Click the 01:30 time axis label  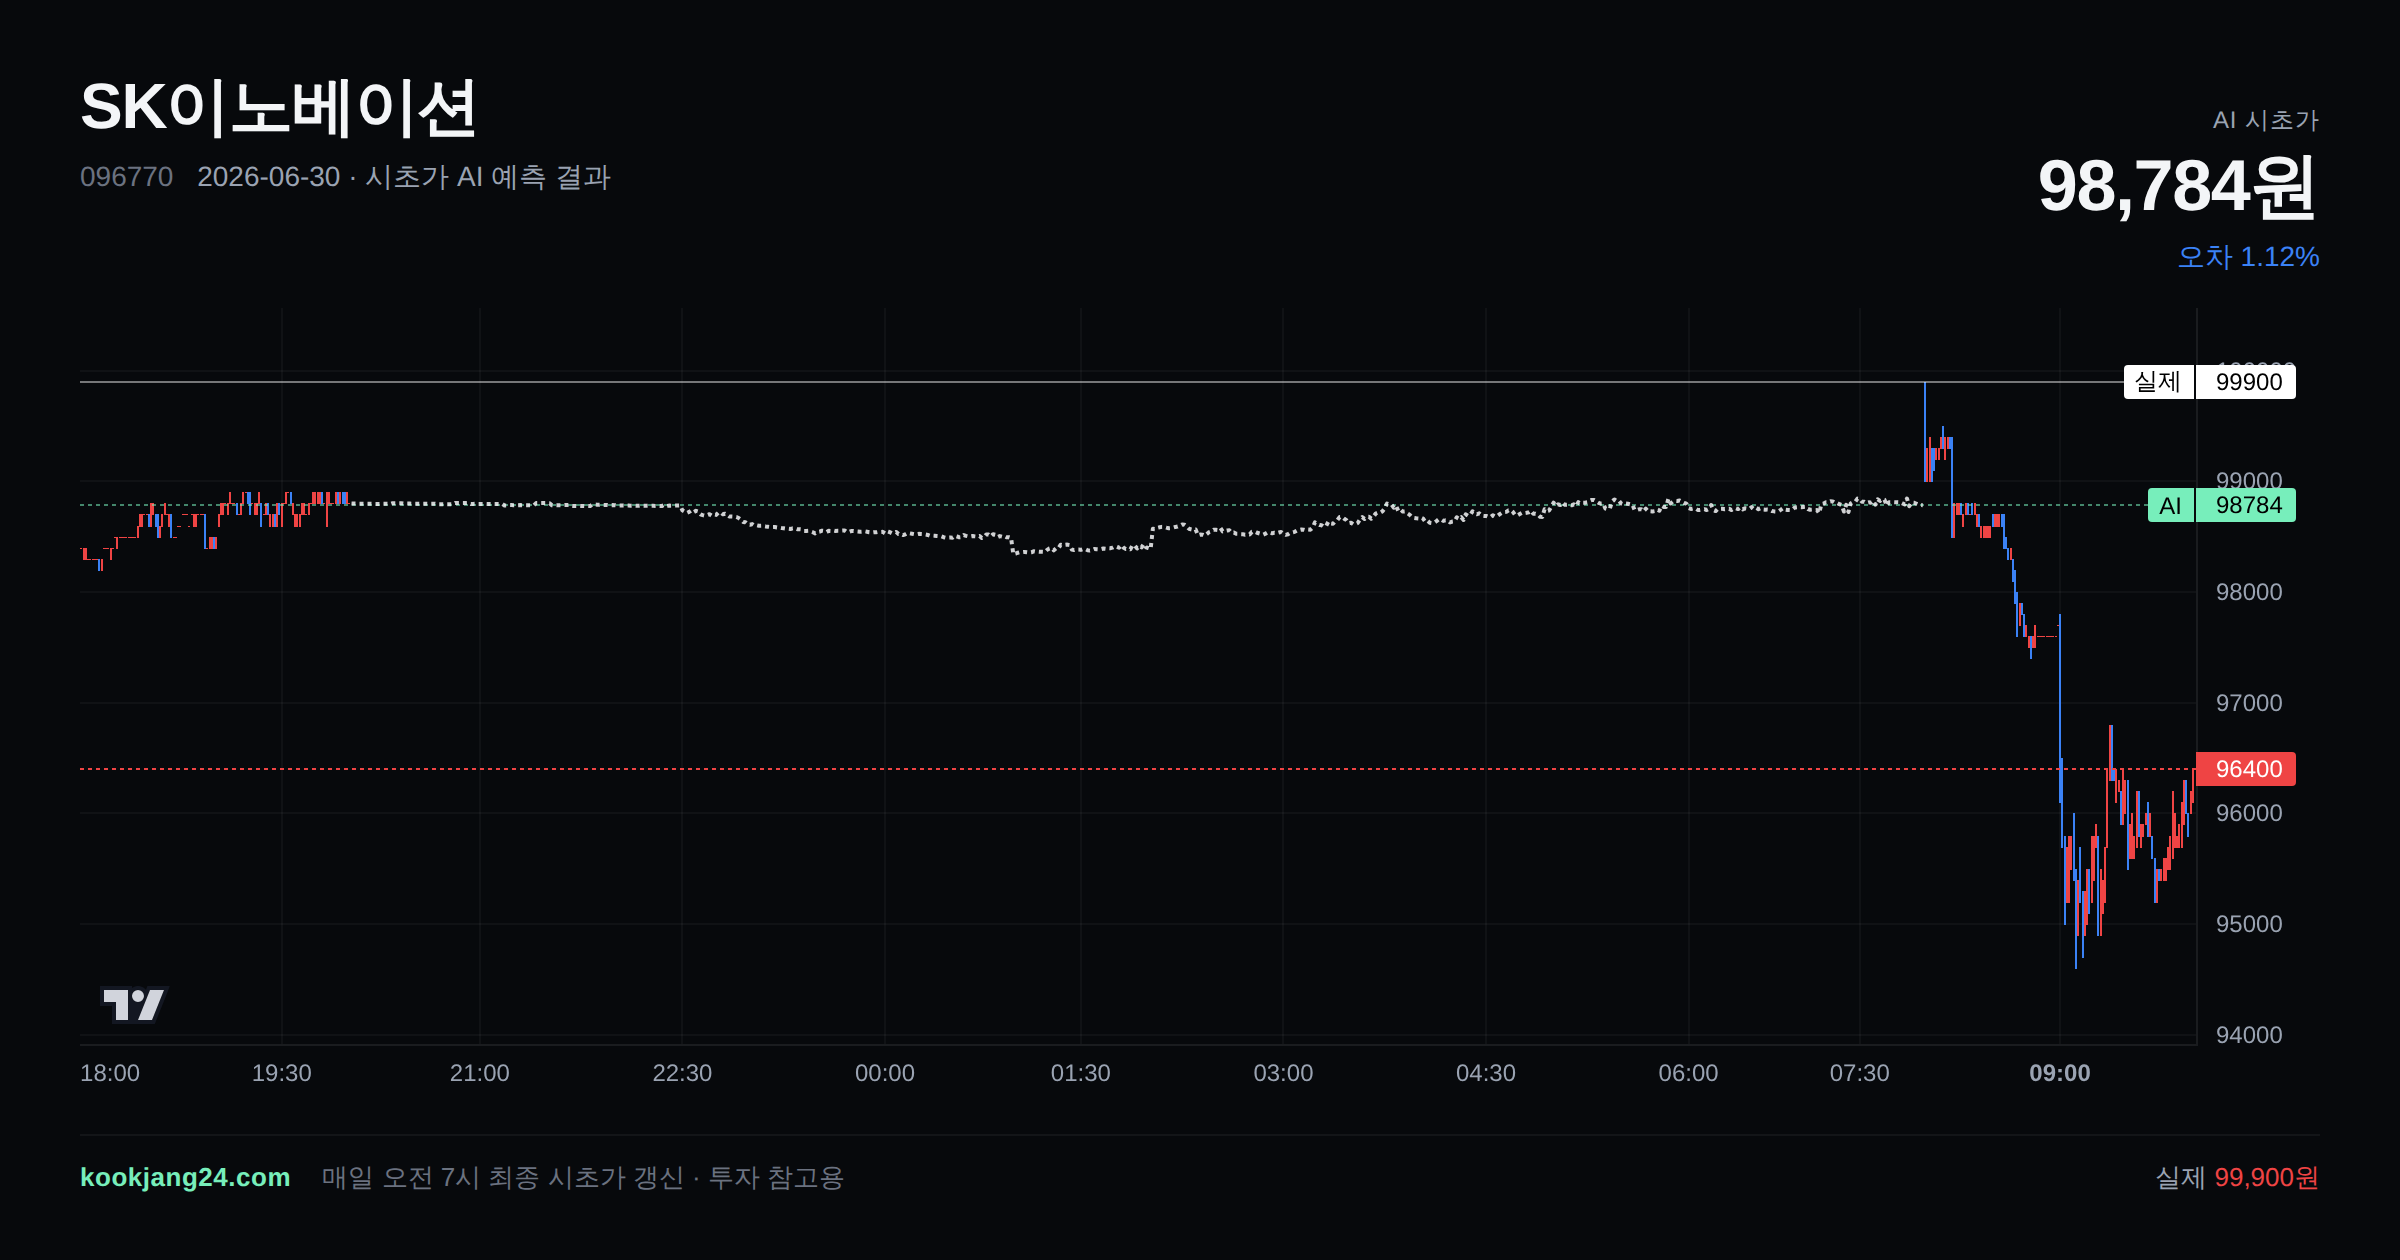click(1081, 1073)
